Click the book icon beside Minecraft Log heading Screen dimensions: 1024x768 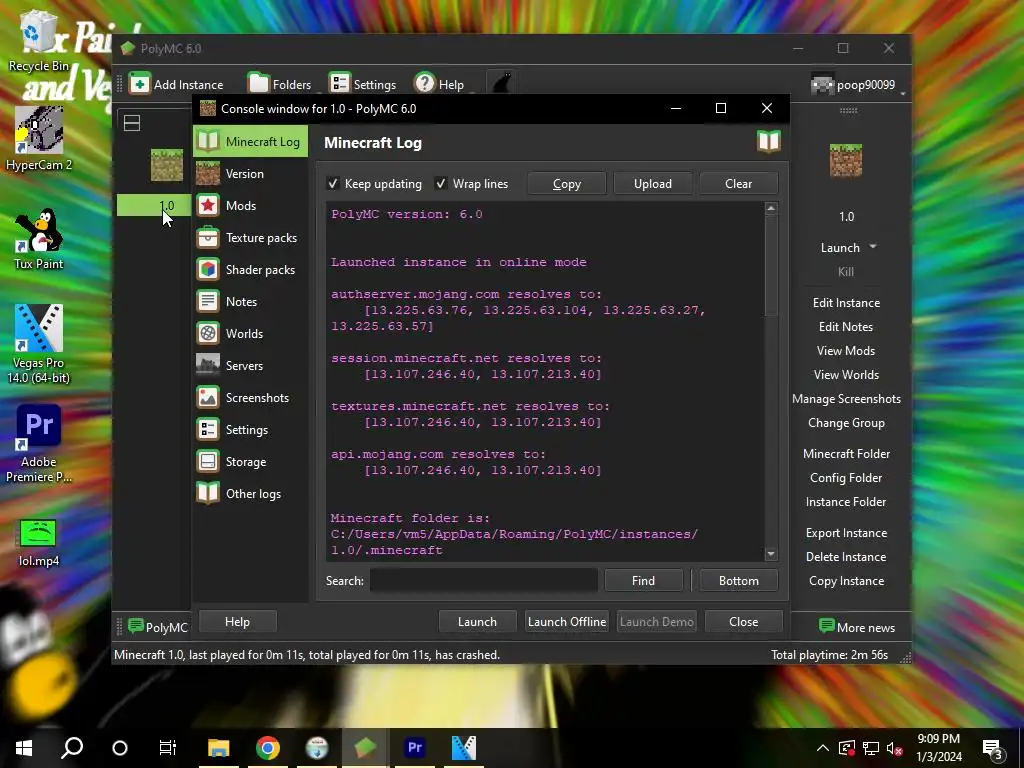[769, 141]
